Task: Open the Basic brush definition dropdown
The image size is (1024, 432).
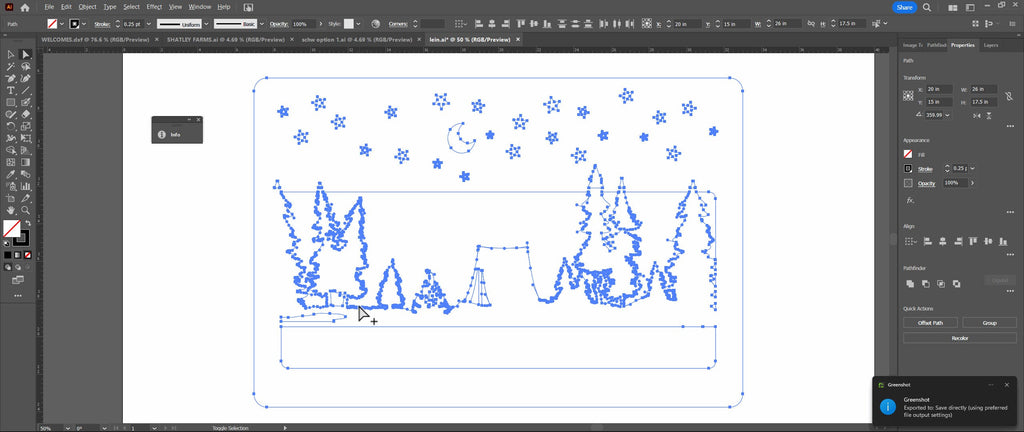Action: point(262,23)
